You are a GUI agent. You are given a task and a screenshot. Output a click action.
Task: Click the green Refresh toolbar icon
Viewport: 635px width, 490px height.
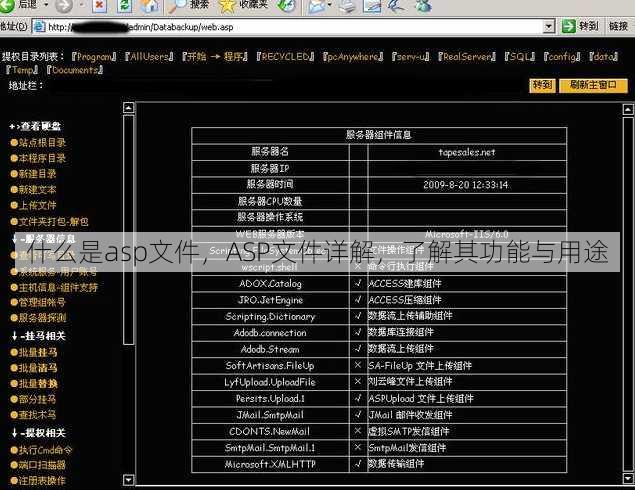pyautogui.click(x=124, y=5)
